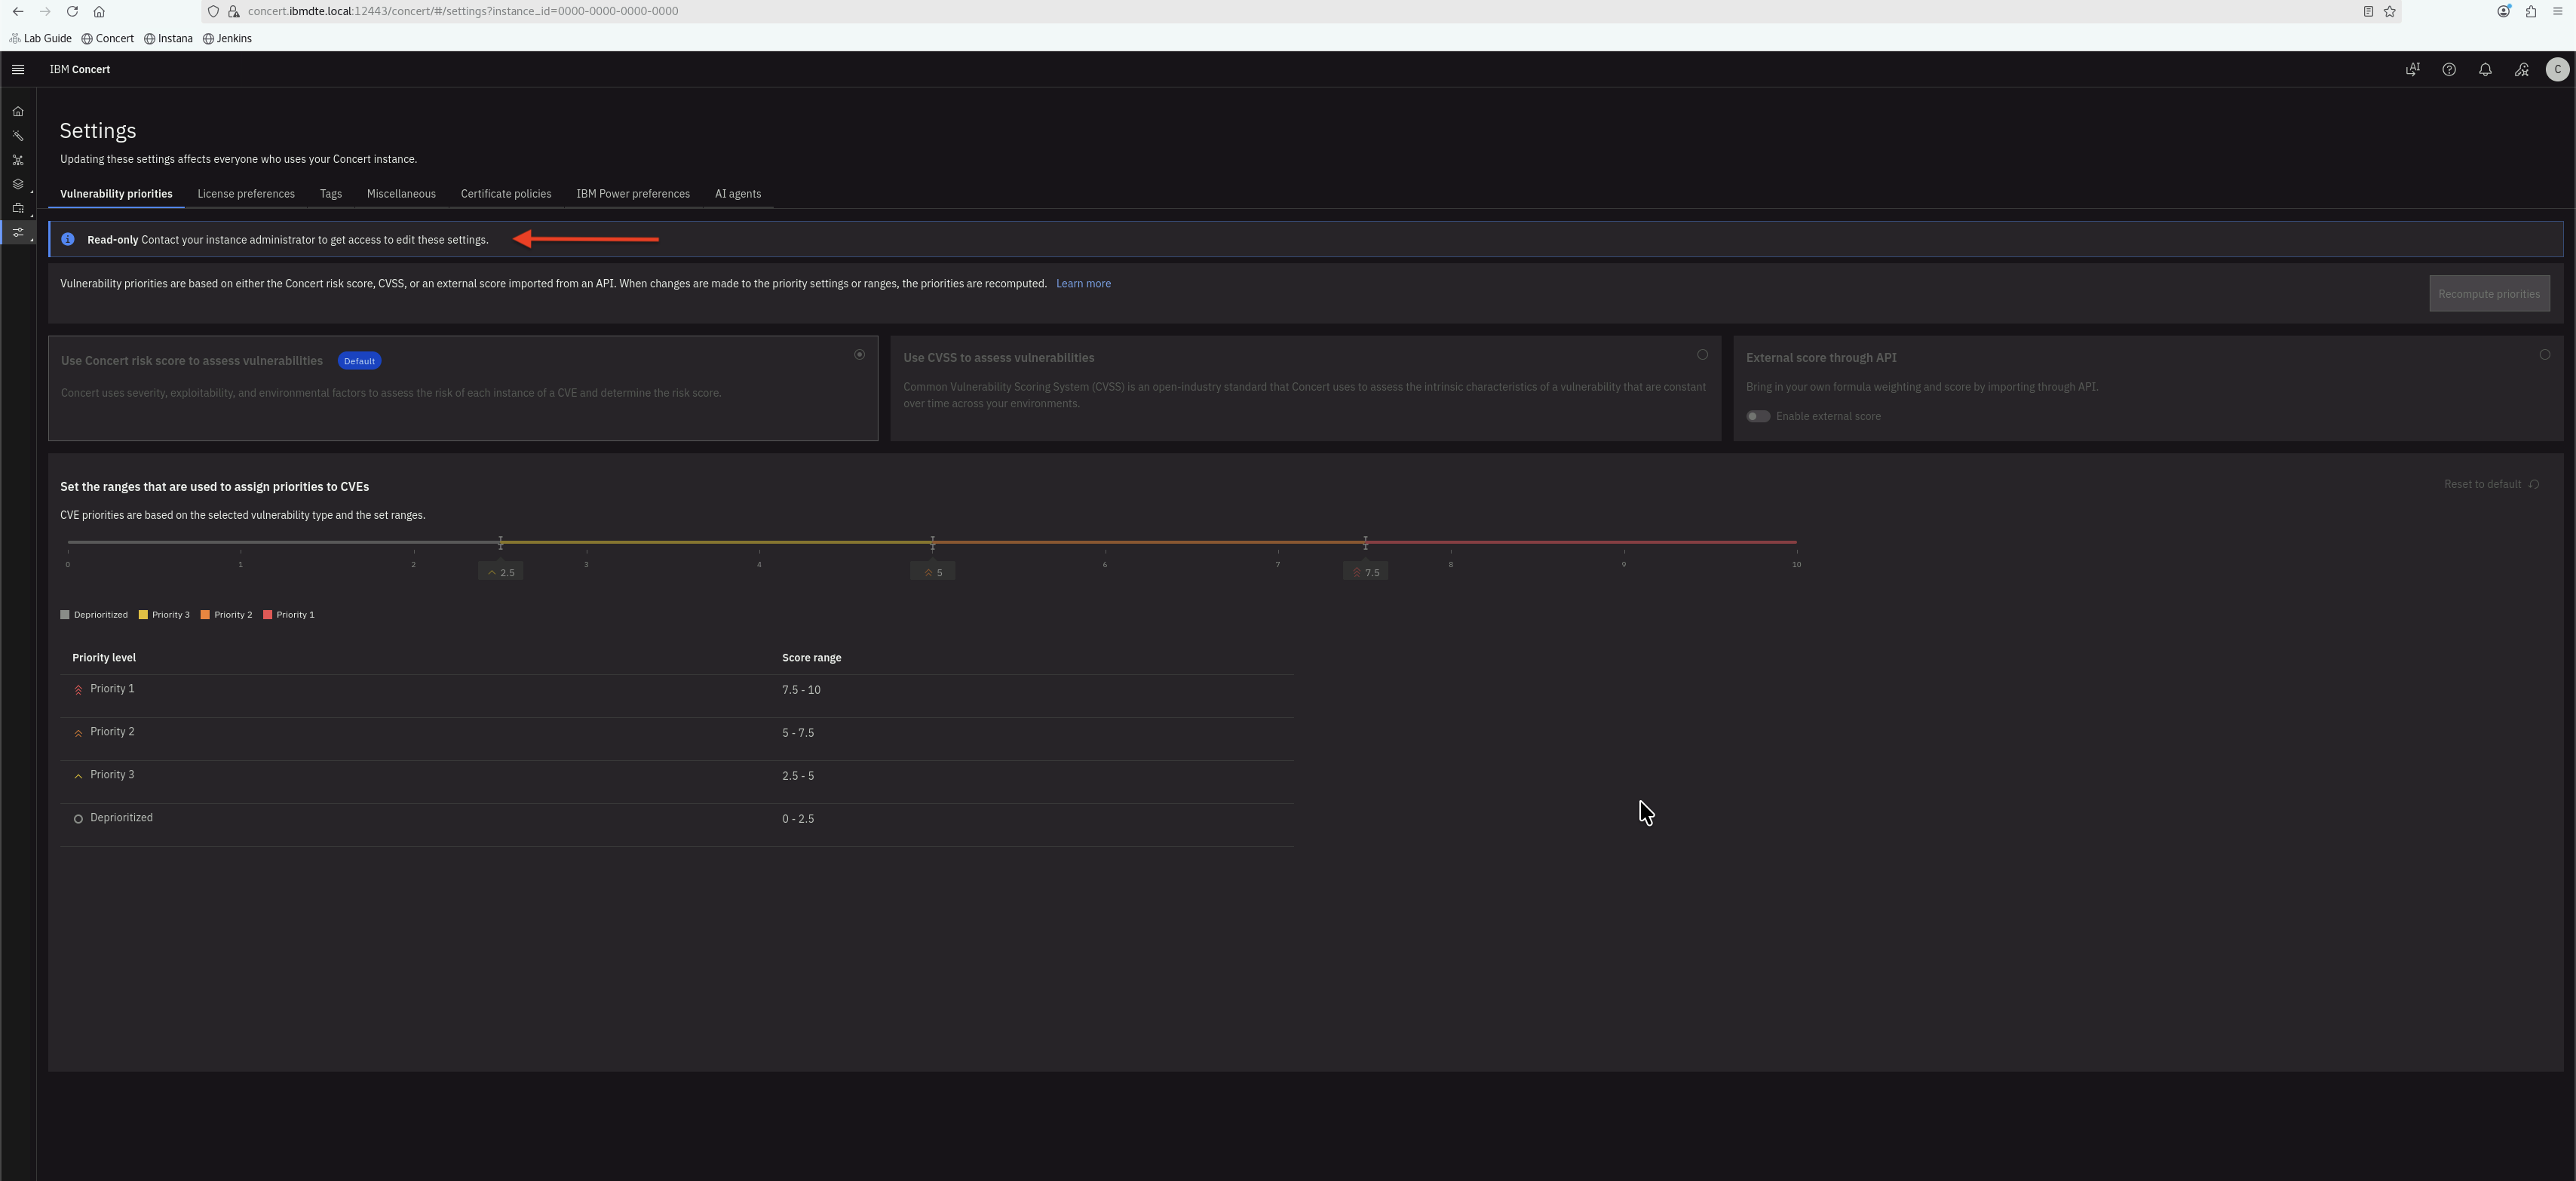The height and width of the screenshot is (1181, 2576).
Task: Open the AI agents tab
Action: [x=738, y=194]
